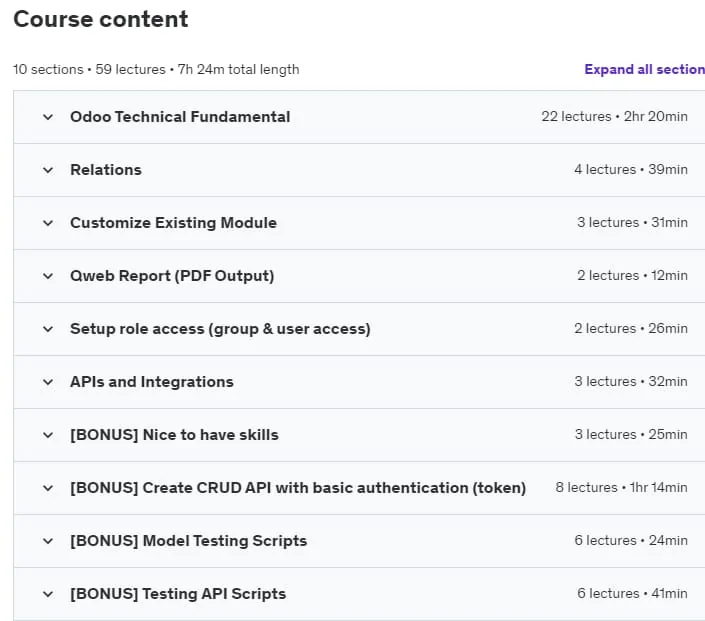The height and width of the screenshot is (621, 705).
Task: Expand [BONUS] Nice to have skills chevron
Action: tap(48, 435)
